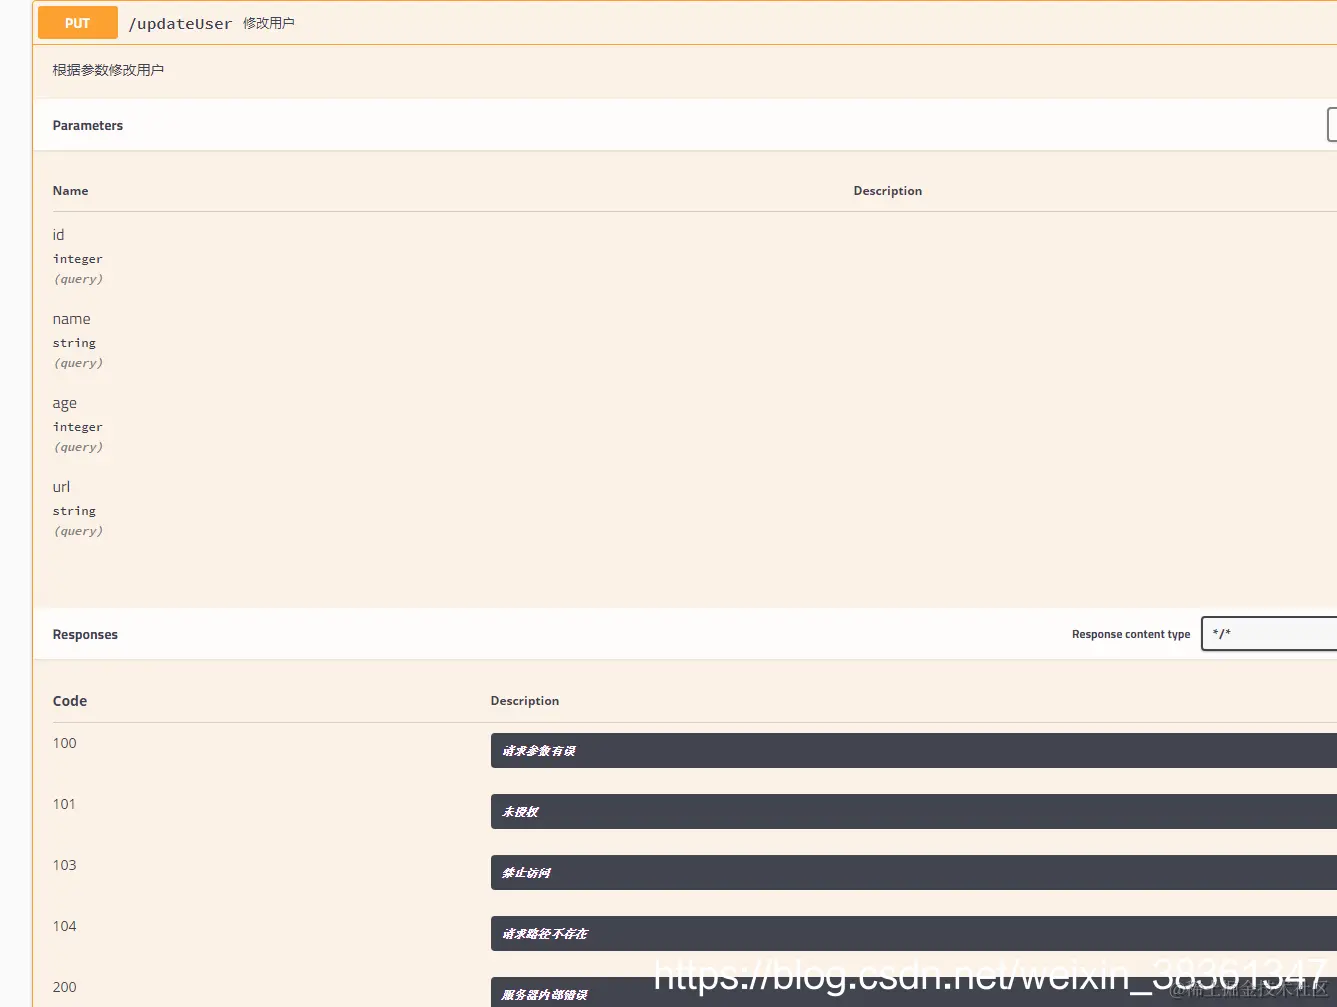The width and height of the screenshot is (1337, 1007).
Task: Click the (query) label under id
Action: pos(78,279)
